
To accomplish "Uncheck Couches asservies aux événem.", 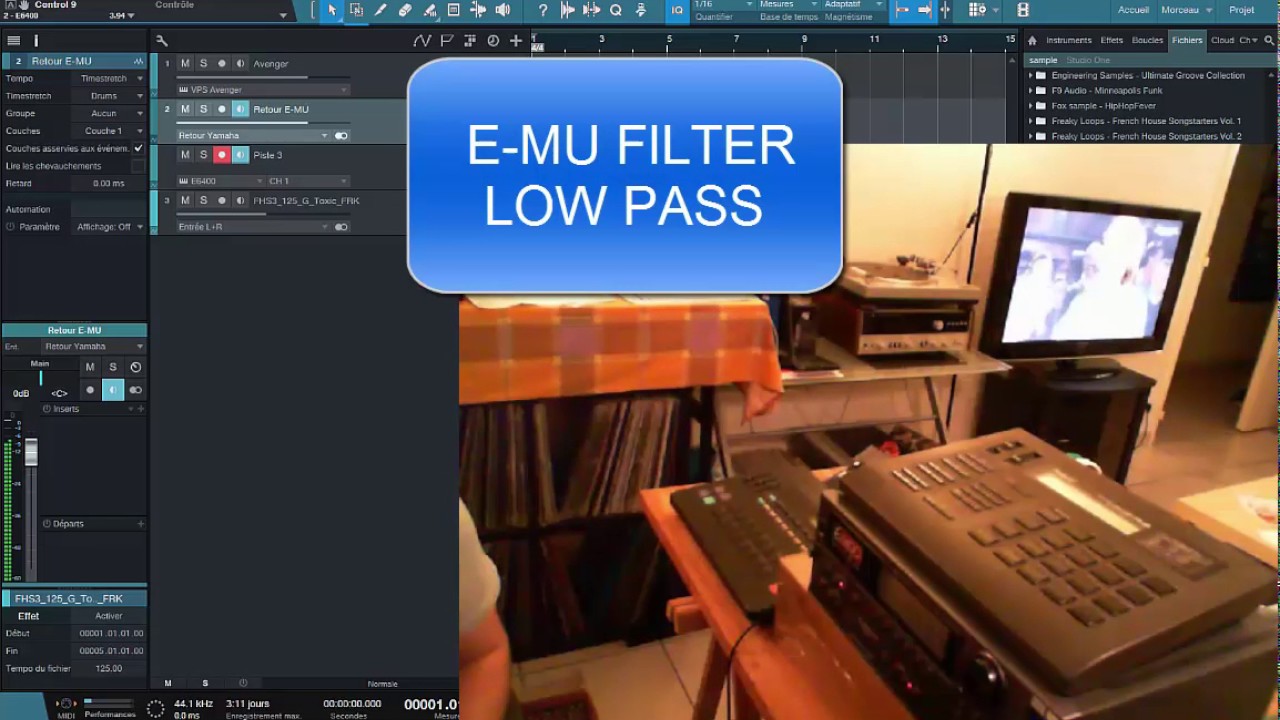I will (x=138, y=148).
